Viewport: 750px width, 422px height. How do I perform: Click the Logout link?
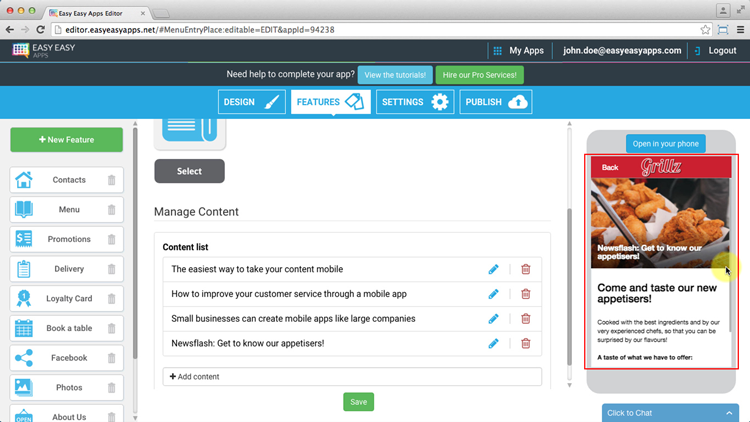point(714,51)
